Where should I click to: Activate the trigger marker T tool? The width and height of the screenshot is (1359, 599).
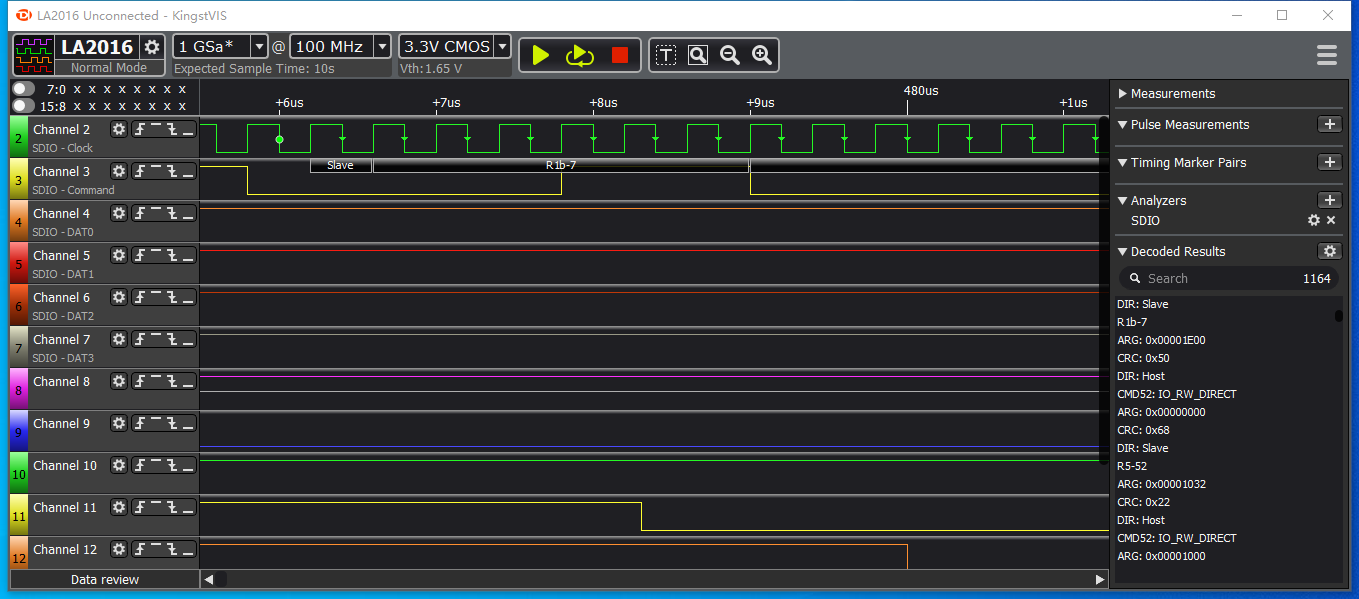[x=665, y=55]
